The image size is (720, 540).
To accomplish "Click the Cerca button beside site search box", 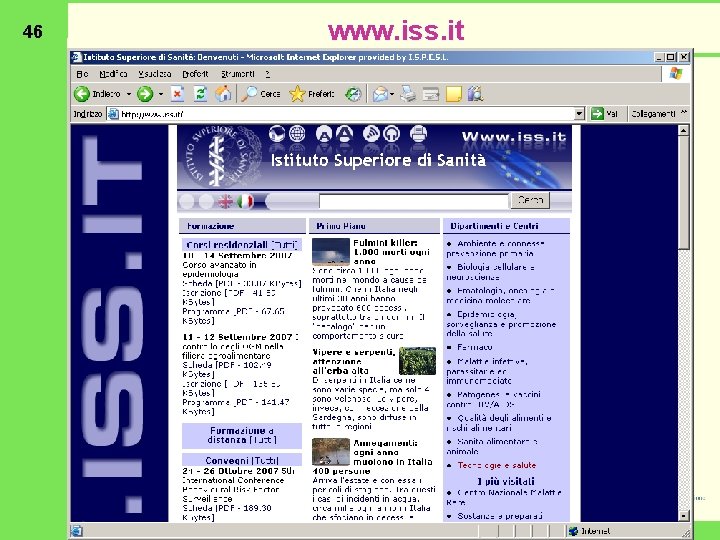I will 530,200.
